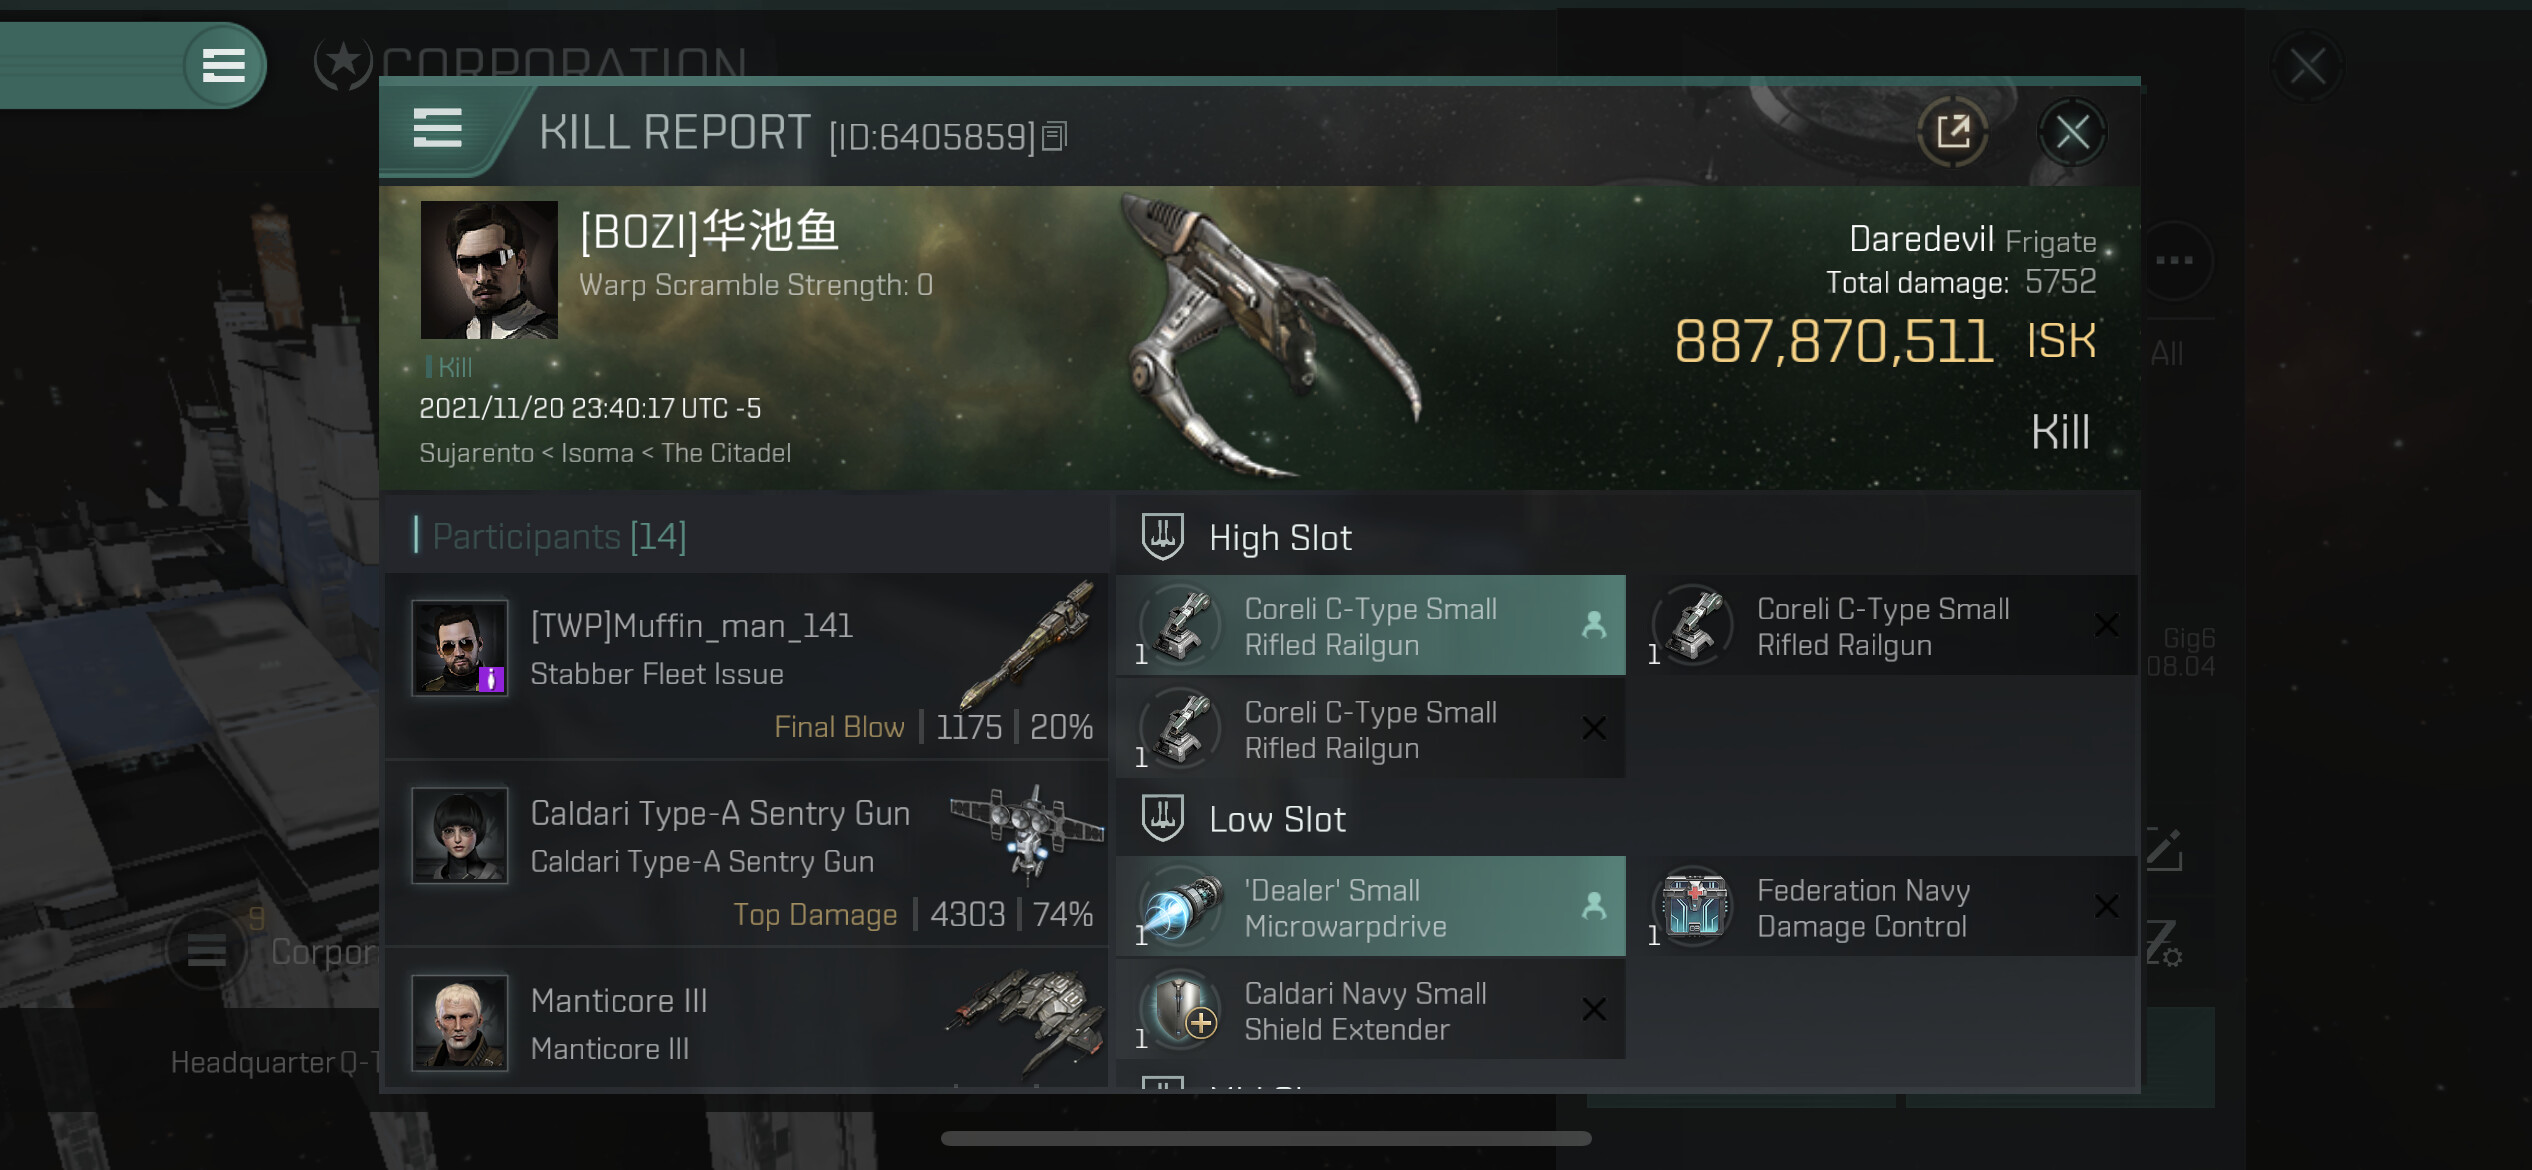Open Muffin_man_141 participant portrait
Screen dimensions: 2532x1170
[x=460, y=648]
